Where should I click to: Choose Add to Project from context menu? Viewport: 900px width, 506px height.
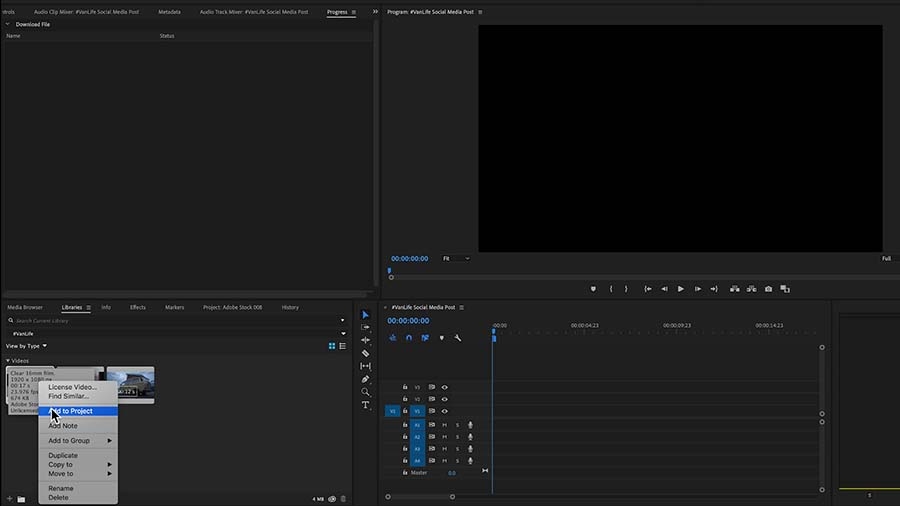pos(78,411)
